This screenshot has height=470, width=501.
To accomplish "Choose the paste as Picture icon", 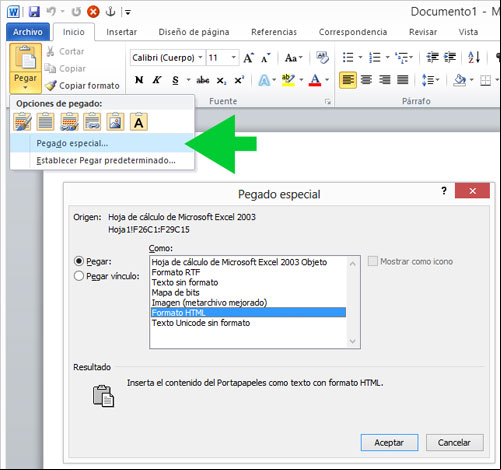I will (x=115, y=122).
